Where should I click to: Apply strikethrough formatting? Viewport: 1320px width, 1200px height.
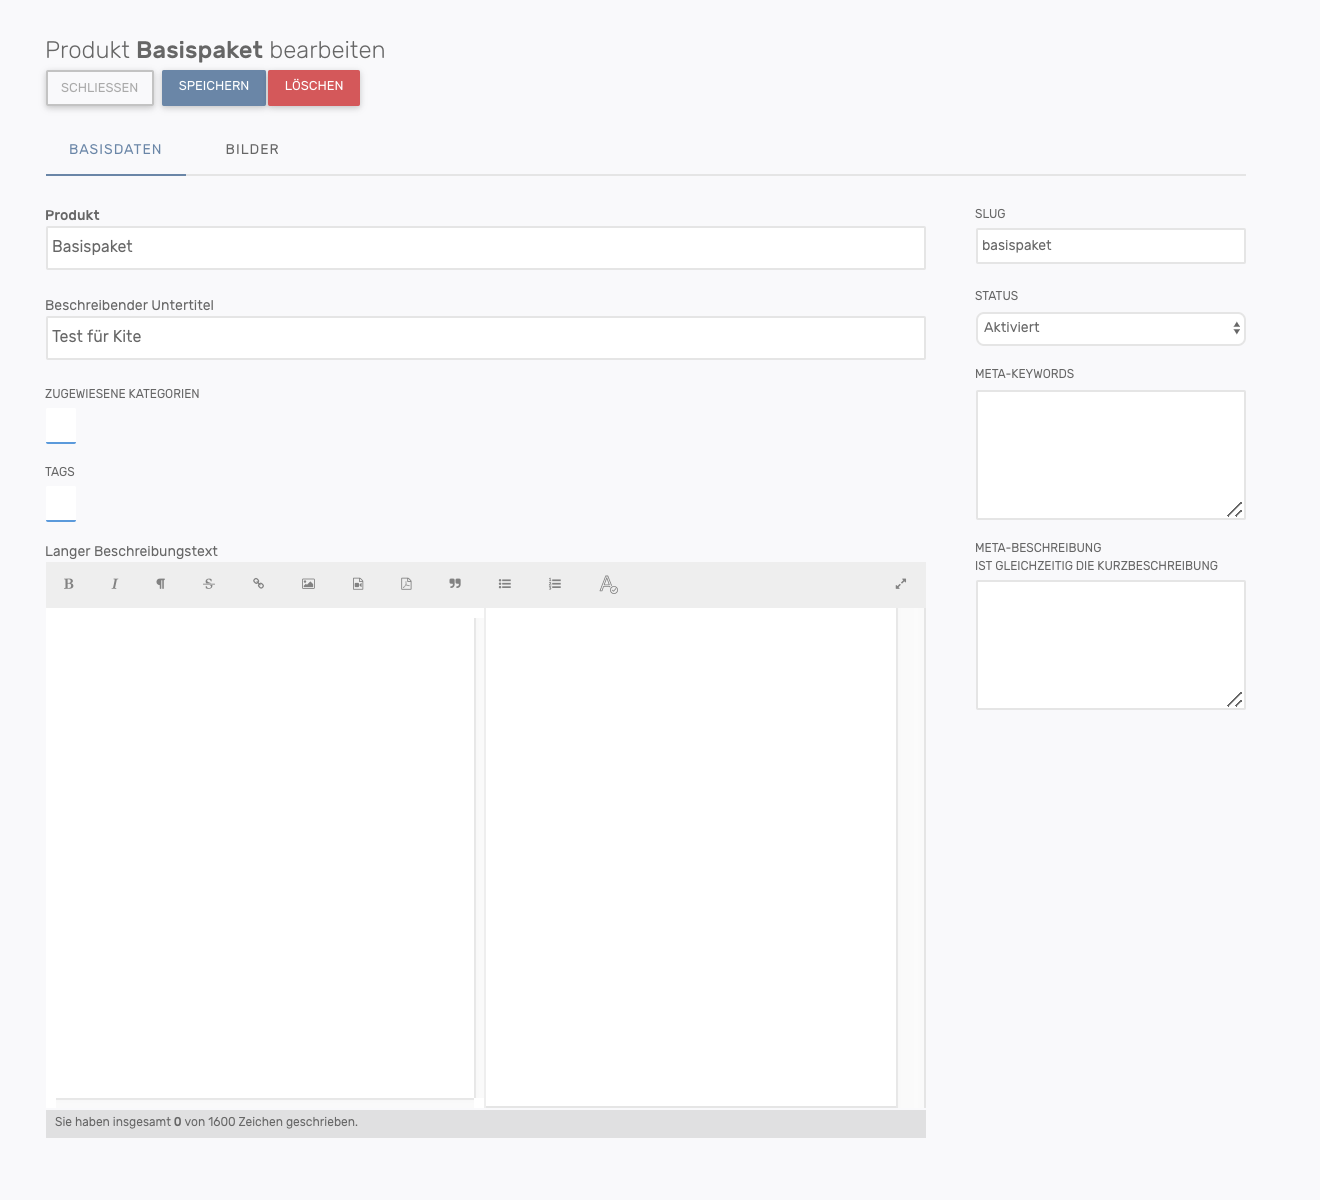[x=209, y=584]
